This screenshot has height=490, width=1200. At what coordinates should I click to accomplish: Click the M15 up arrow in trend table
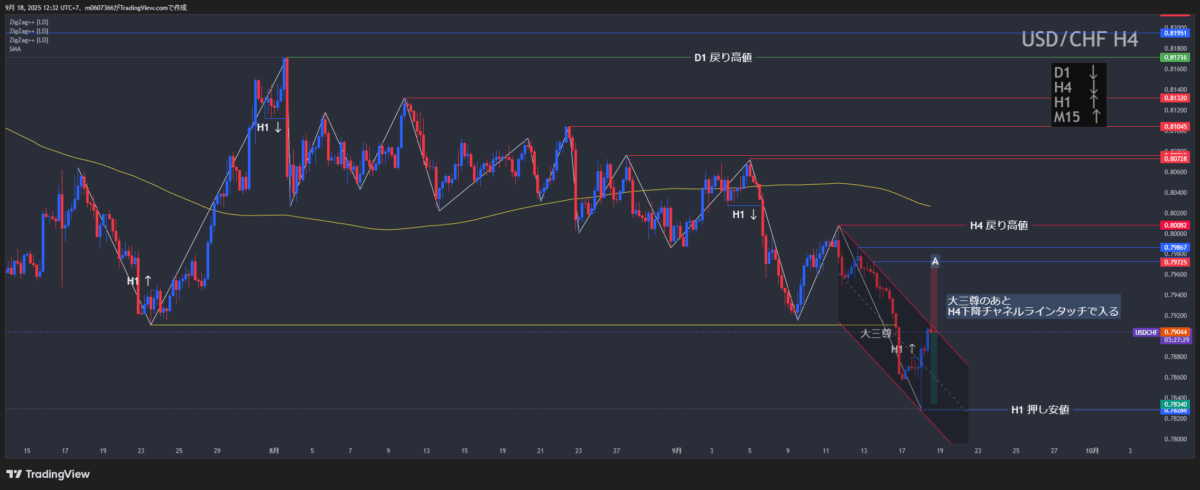point(1096,118)
